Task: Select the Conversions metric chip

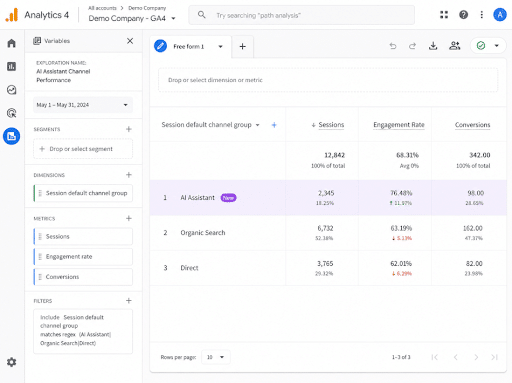Action: pyautogui.click(x=83, y=277)
